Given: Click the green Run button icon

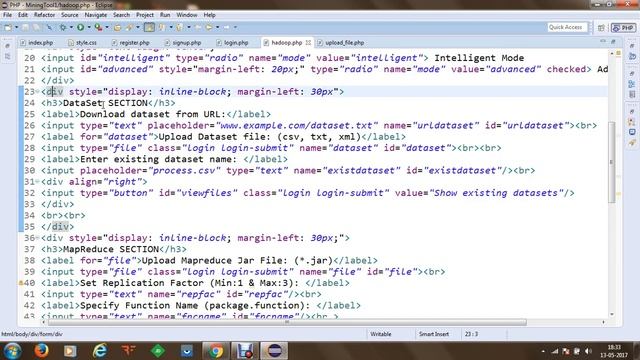Looking at the screenshot, I should click(80, 27).
